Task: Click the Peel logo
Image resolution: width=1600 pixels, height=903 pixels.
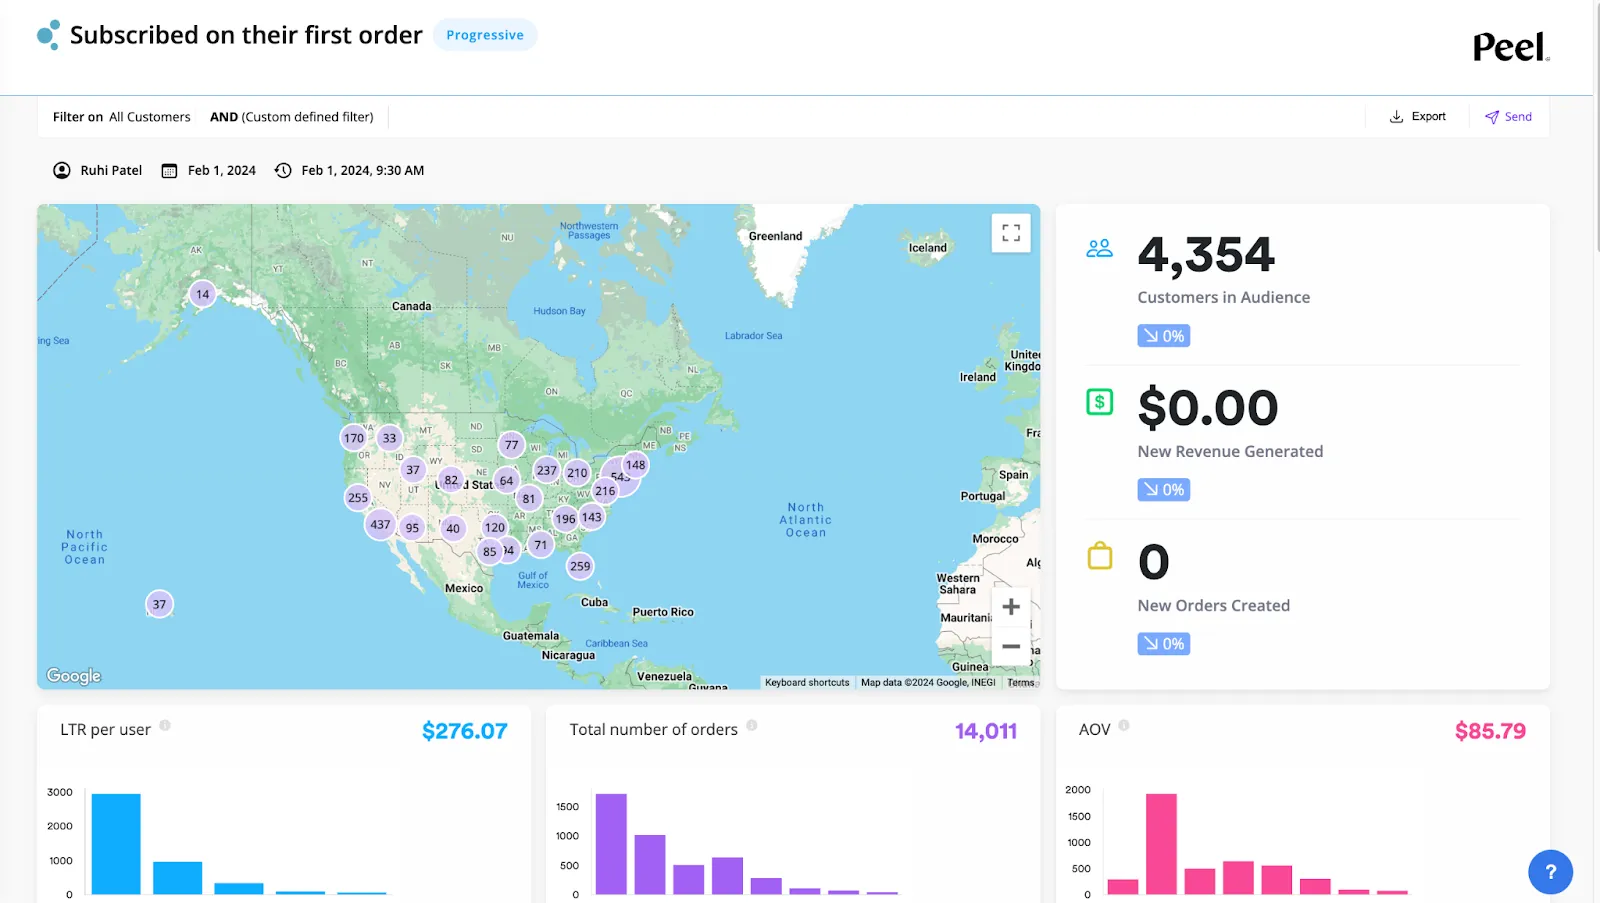Action: pyautogui.click(x=1511, y=47)
